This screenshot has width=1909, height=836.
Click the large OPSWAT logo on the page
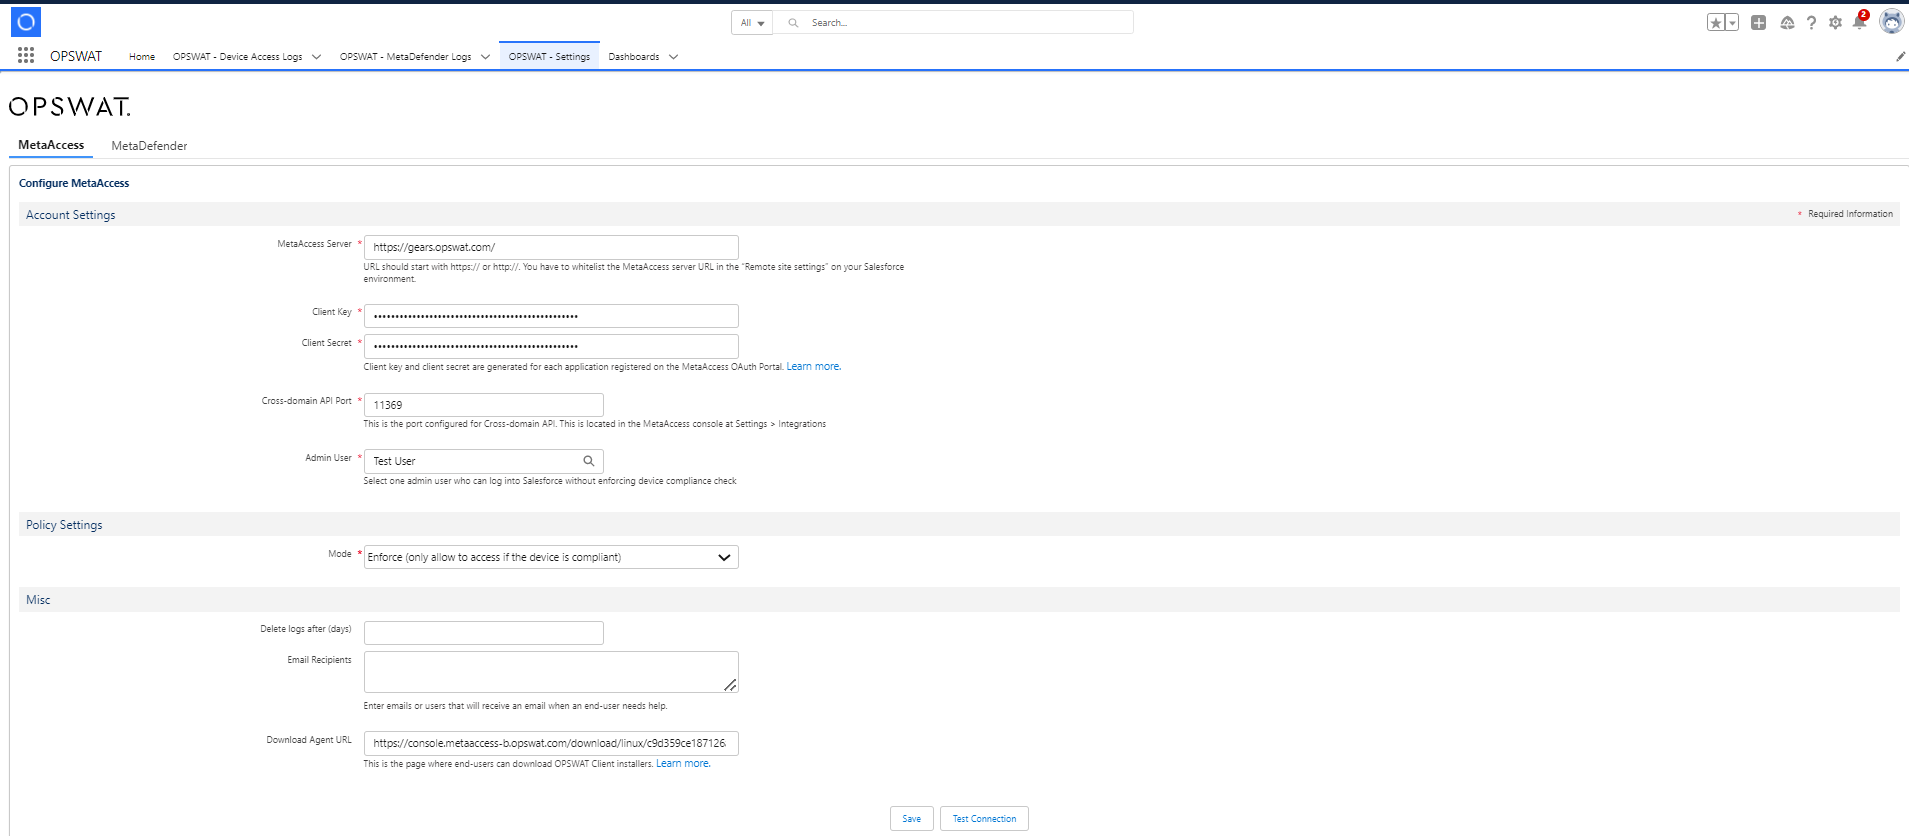(x=70, y=107)
